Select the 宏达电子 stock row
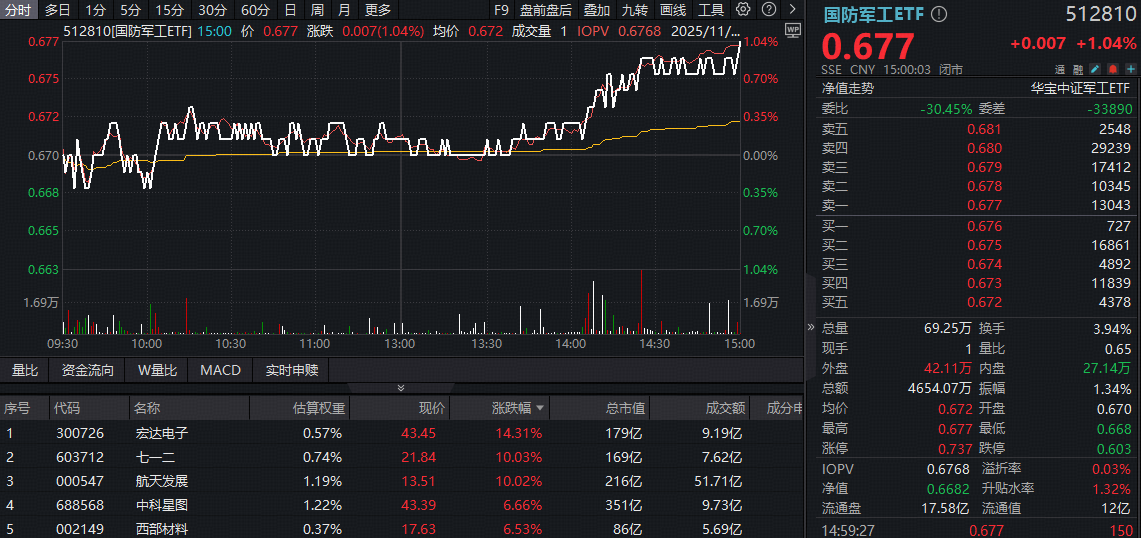1141x538 pixels. [162, 433]
